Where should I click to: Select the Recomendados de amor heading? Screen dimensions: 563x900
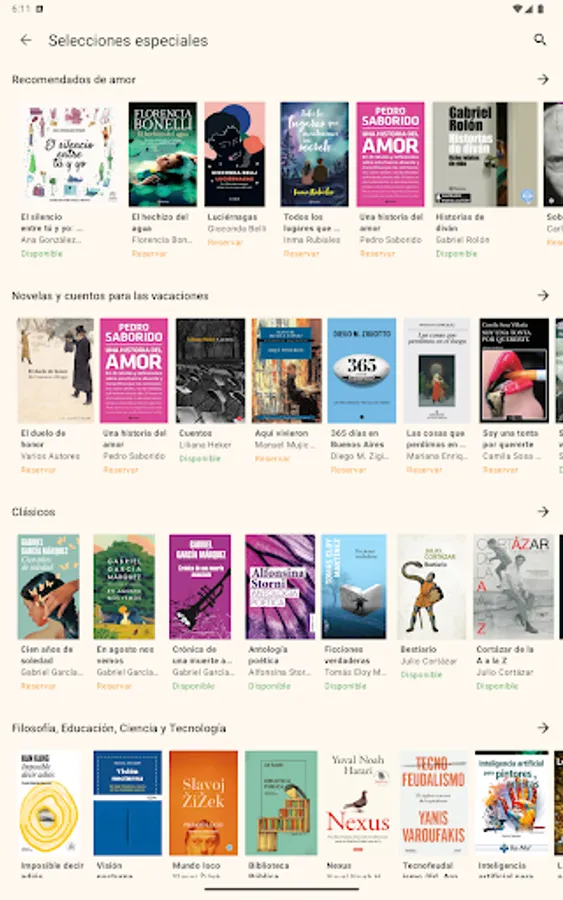(73, 79)
